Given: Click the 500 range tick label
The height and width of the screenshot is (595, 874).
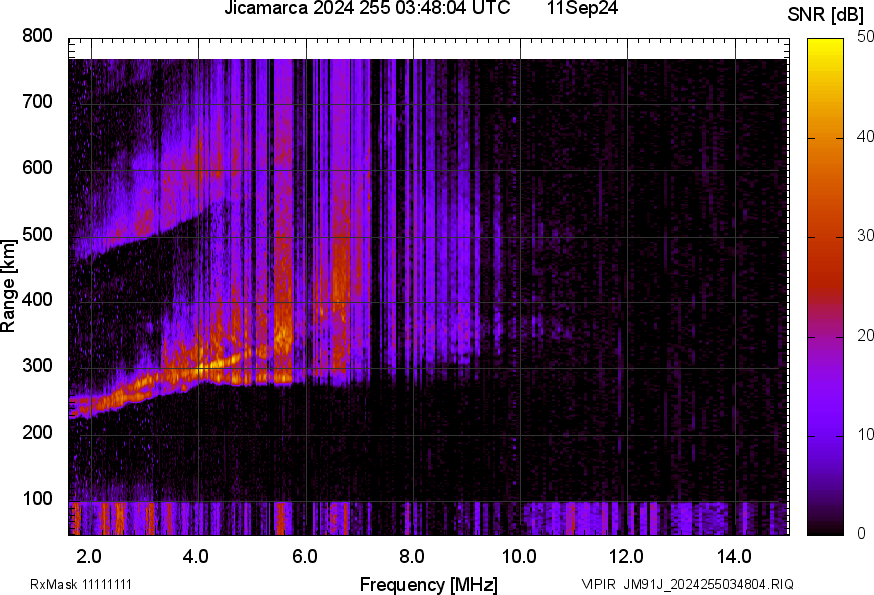Looking at the screenshot, I should [x=37, y=236].
